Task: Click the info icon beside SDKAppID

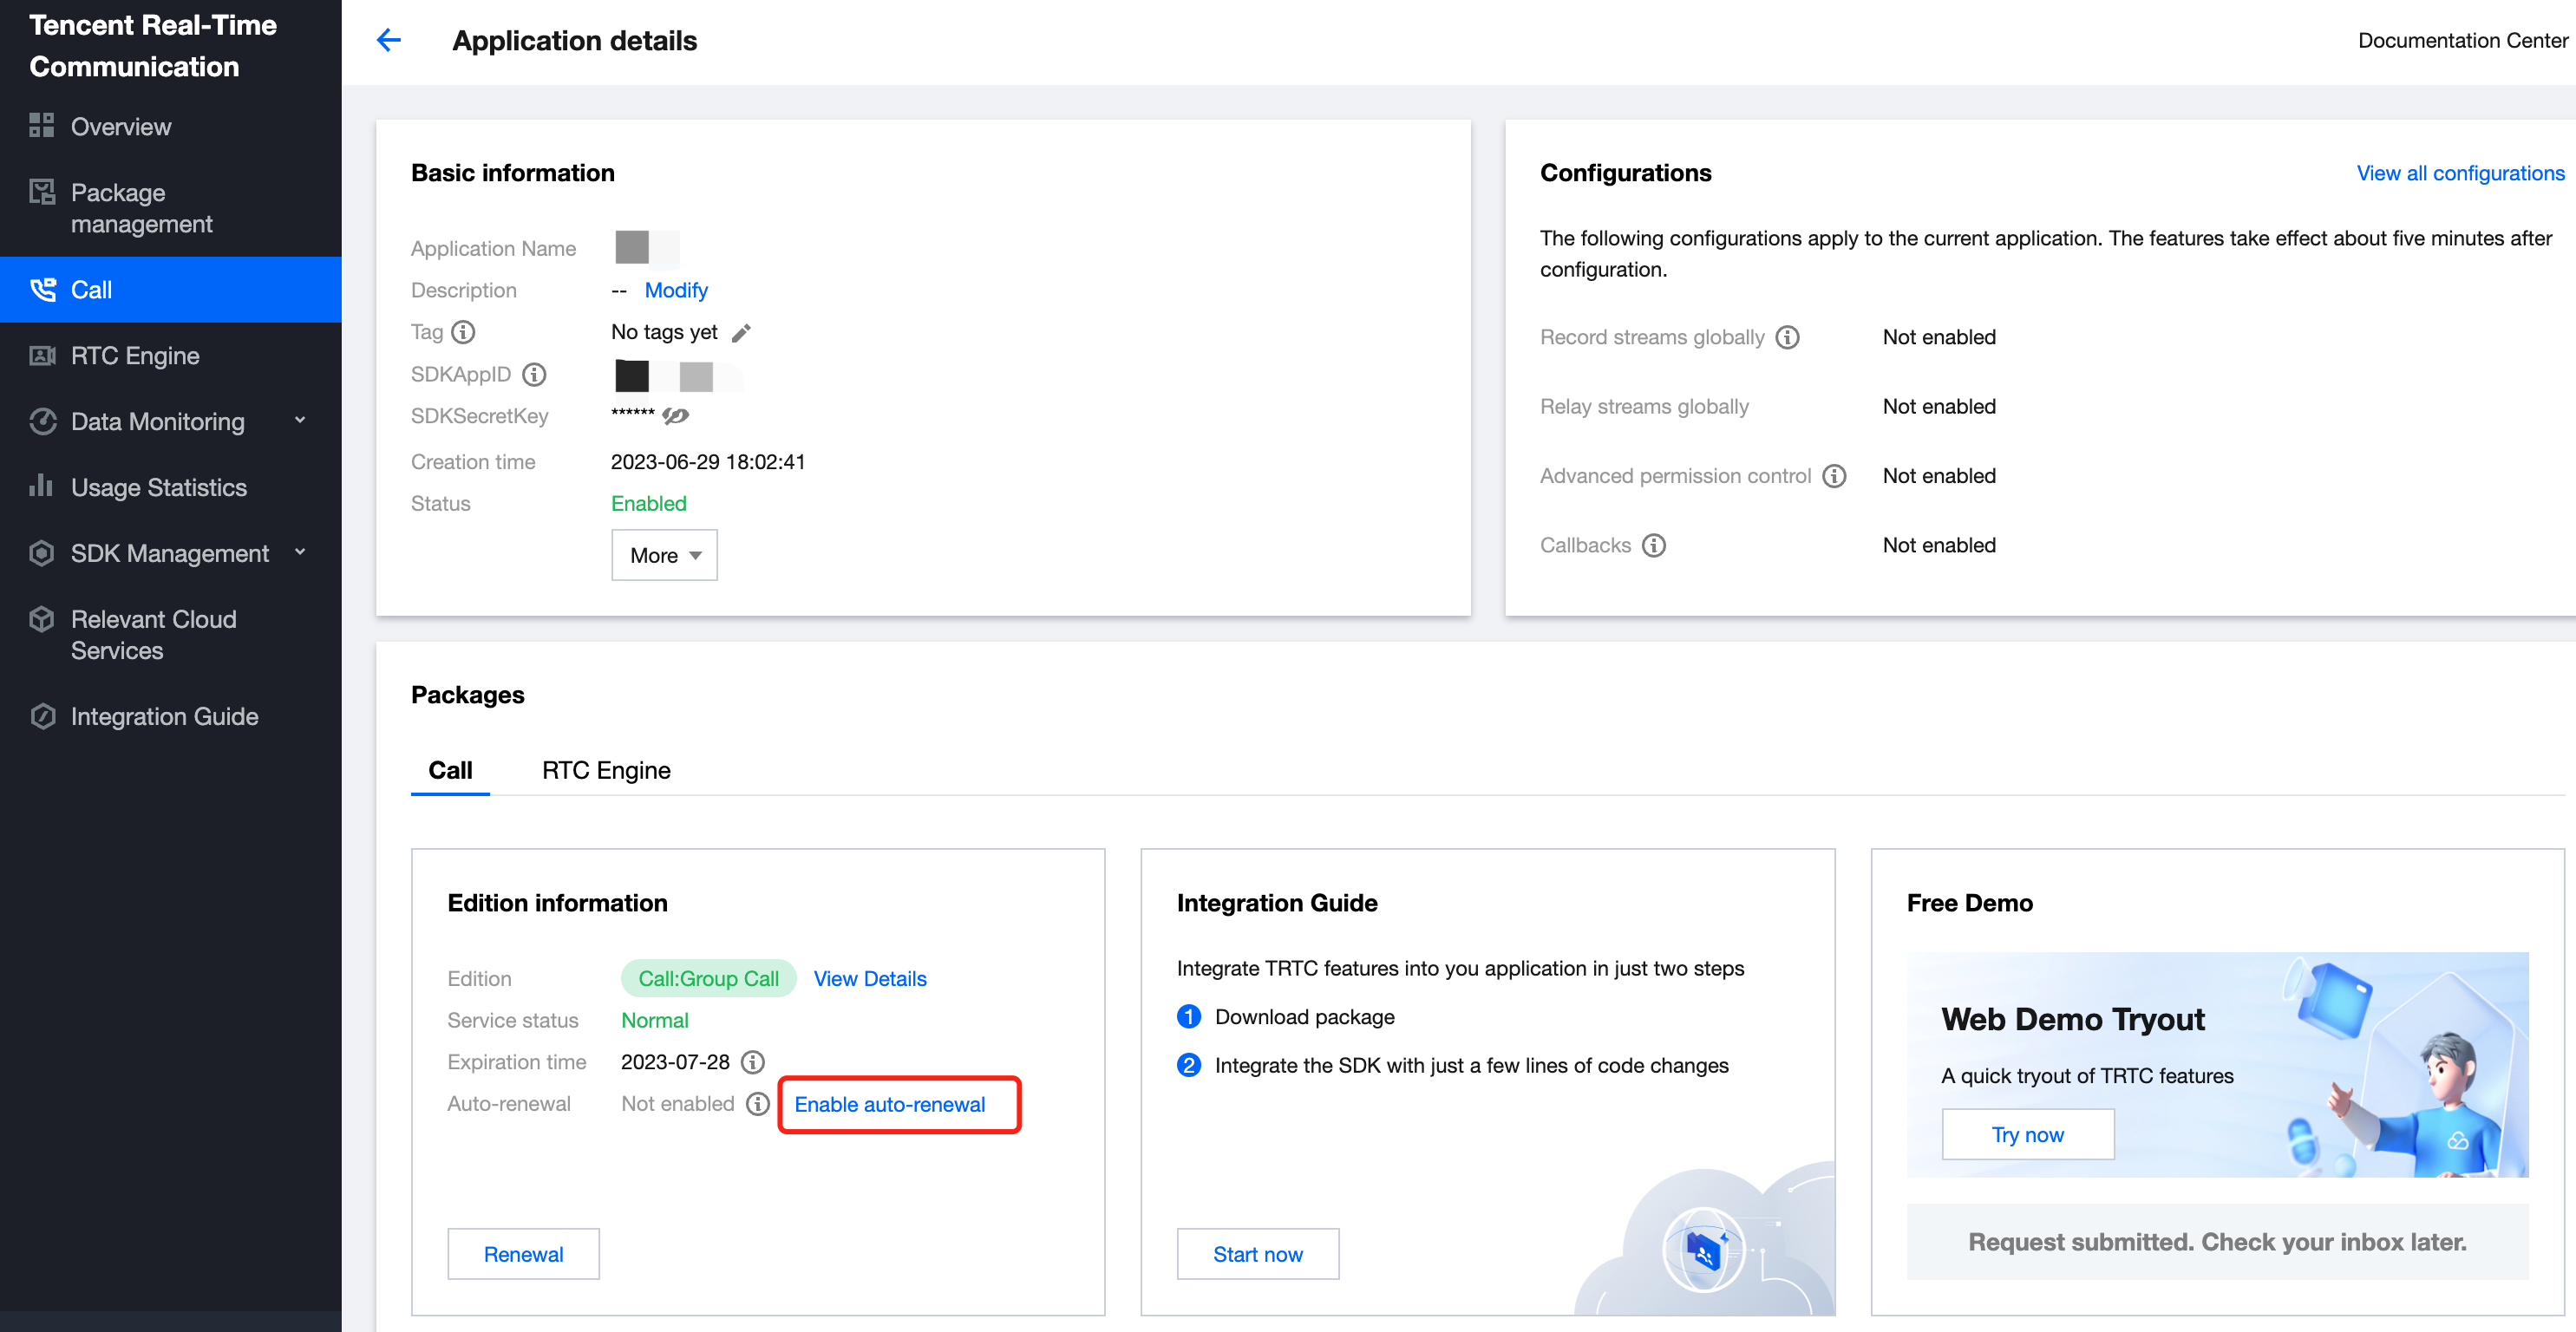Action: point(534,374)
